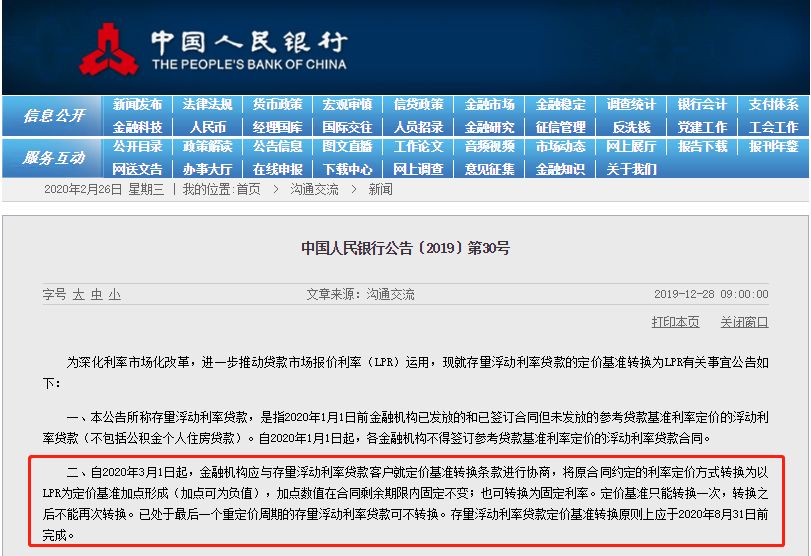The image size is (811, 556).
Task: Select the 信息公开 category tab
Action: 53,116
